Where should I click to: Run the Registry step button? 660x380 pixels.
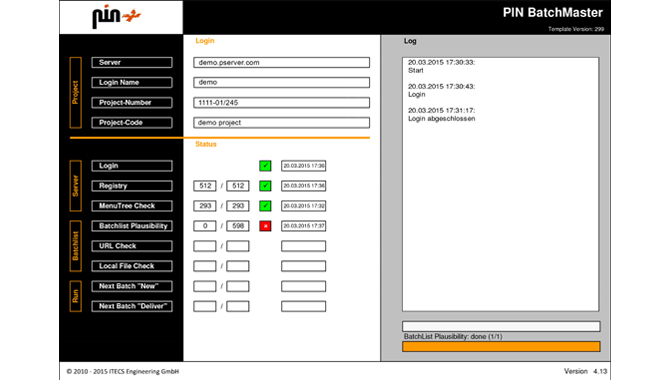[x=132, y=186]
